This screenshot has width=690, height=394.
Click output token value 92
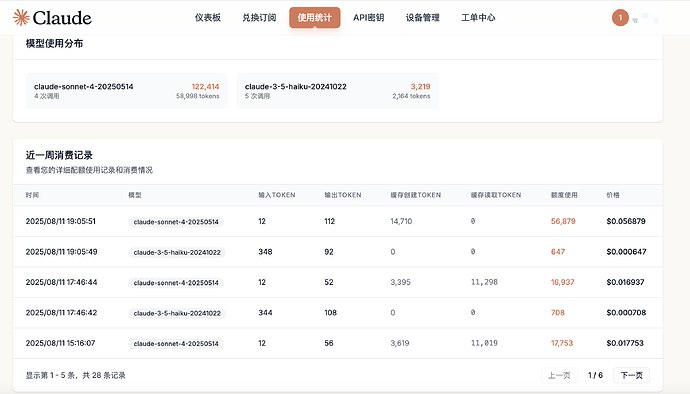(329, 252)
